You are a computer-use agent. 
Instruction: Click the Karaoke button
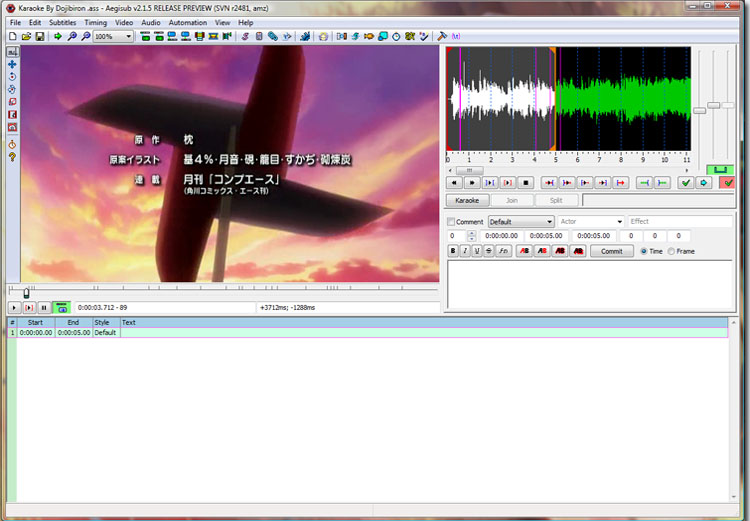click(467, 200)
